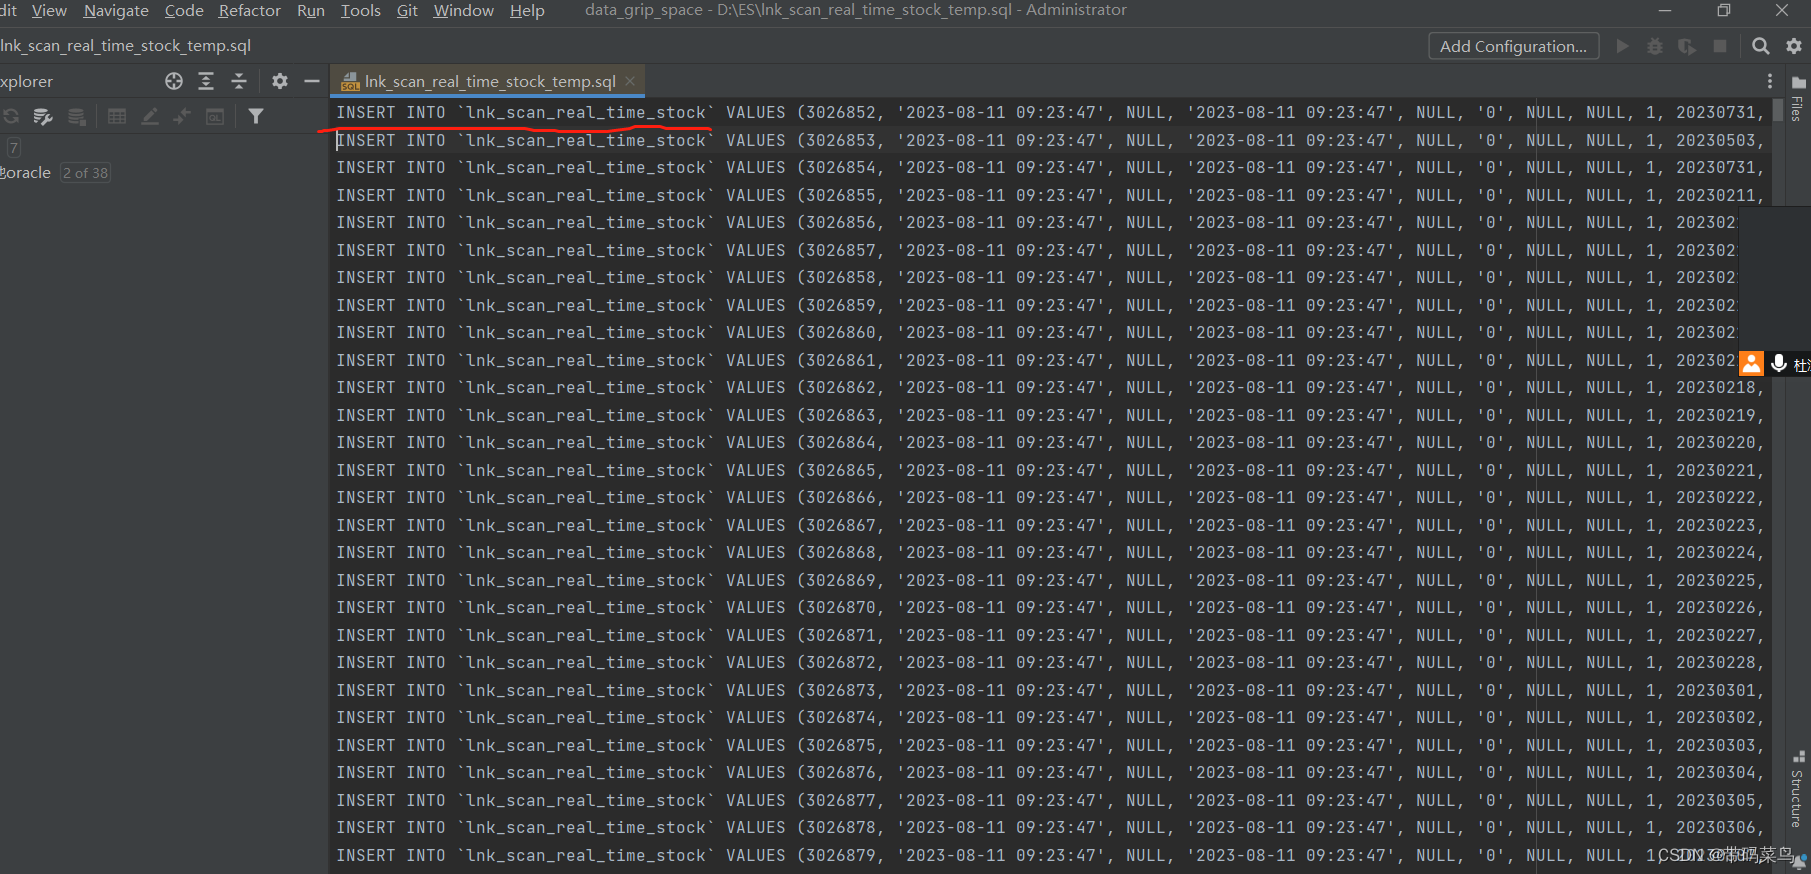Click value 3026853 in the cursor line
The width and height of the screenshot is (1811, 874).
(x=840, y=140)
